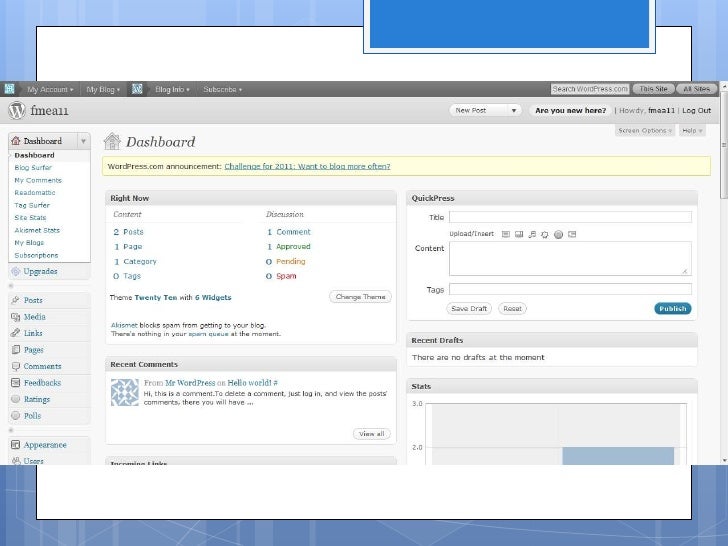Viewport: 728px width, 546px height.
Task: Click the QuickPress Title input field
Action: click(570, 217)
